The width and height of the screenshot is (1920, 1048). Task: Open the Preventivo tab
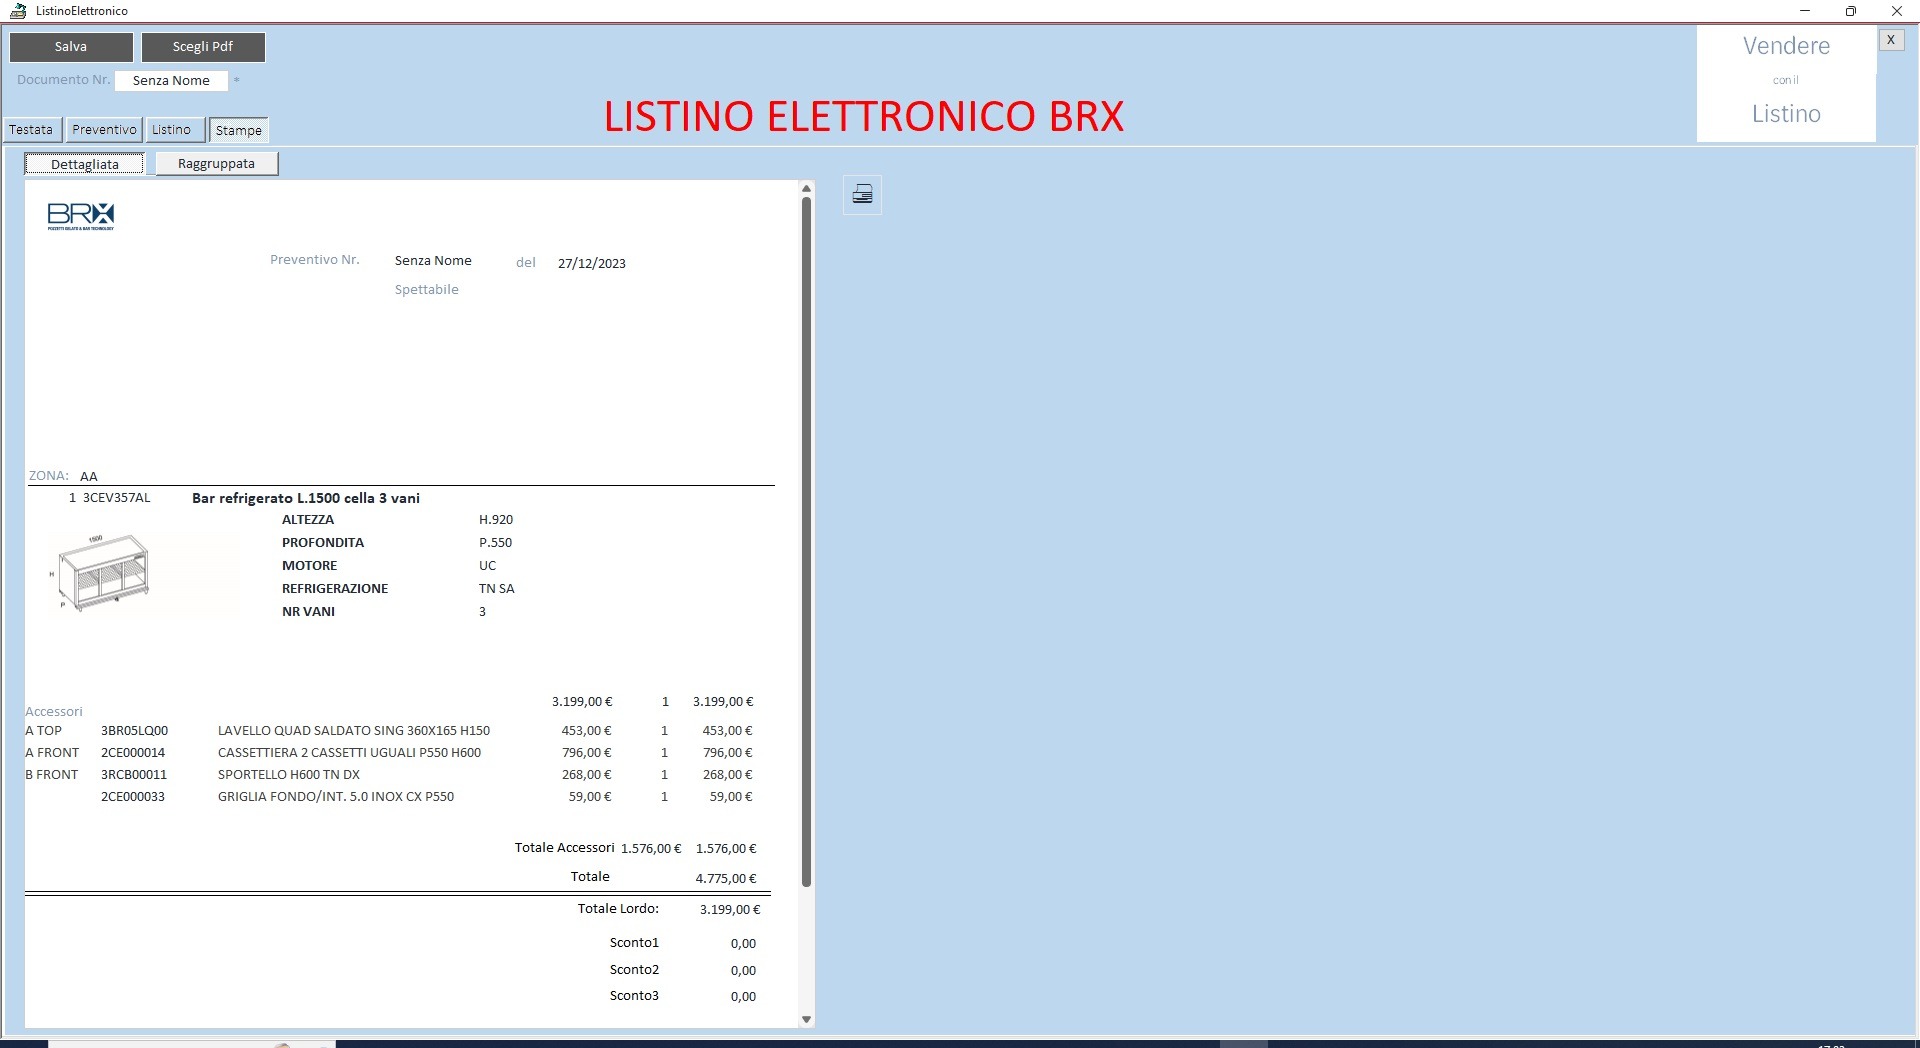[x=104, y=130]
